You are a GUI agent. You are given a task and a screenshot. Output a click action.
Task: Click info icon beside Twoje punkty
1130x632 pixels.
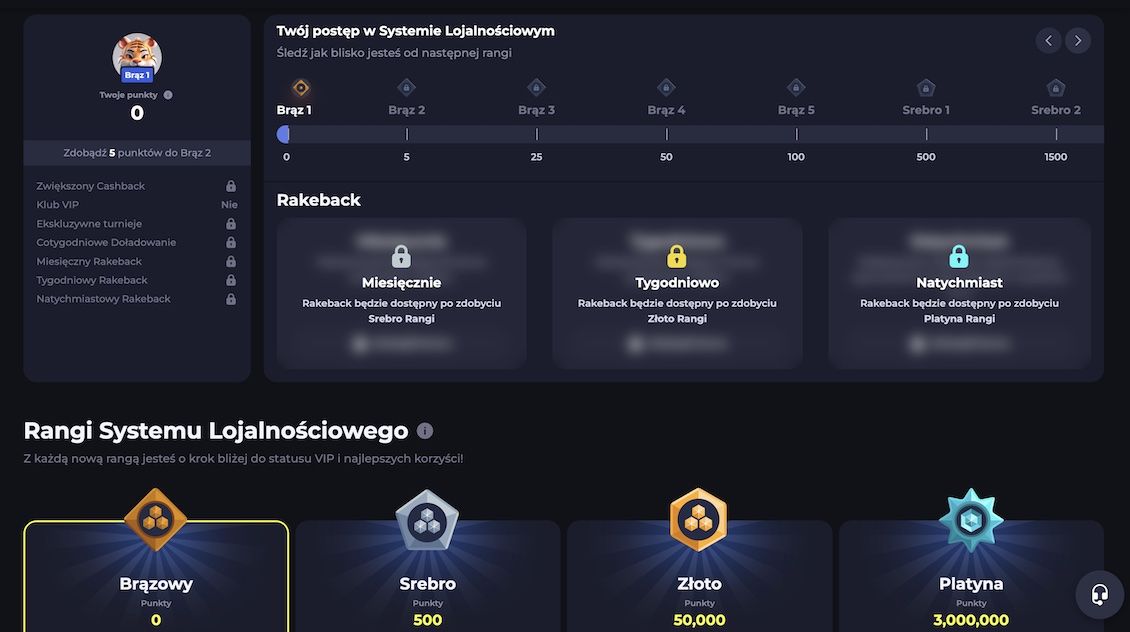[168, 95]
